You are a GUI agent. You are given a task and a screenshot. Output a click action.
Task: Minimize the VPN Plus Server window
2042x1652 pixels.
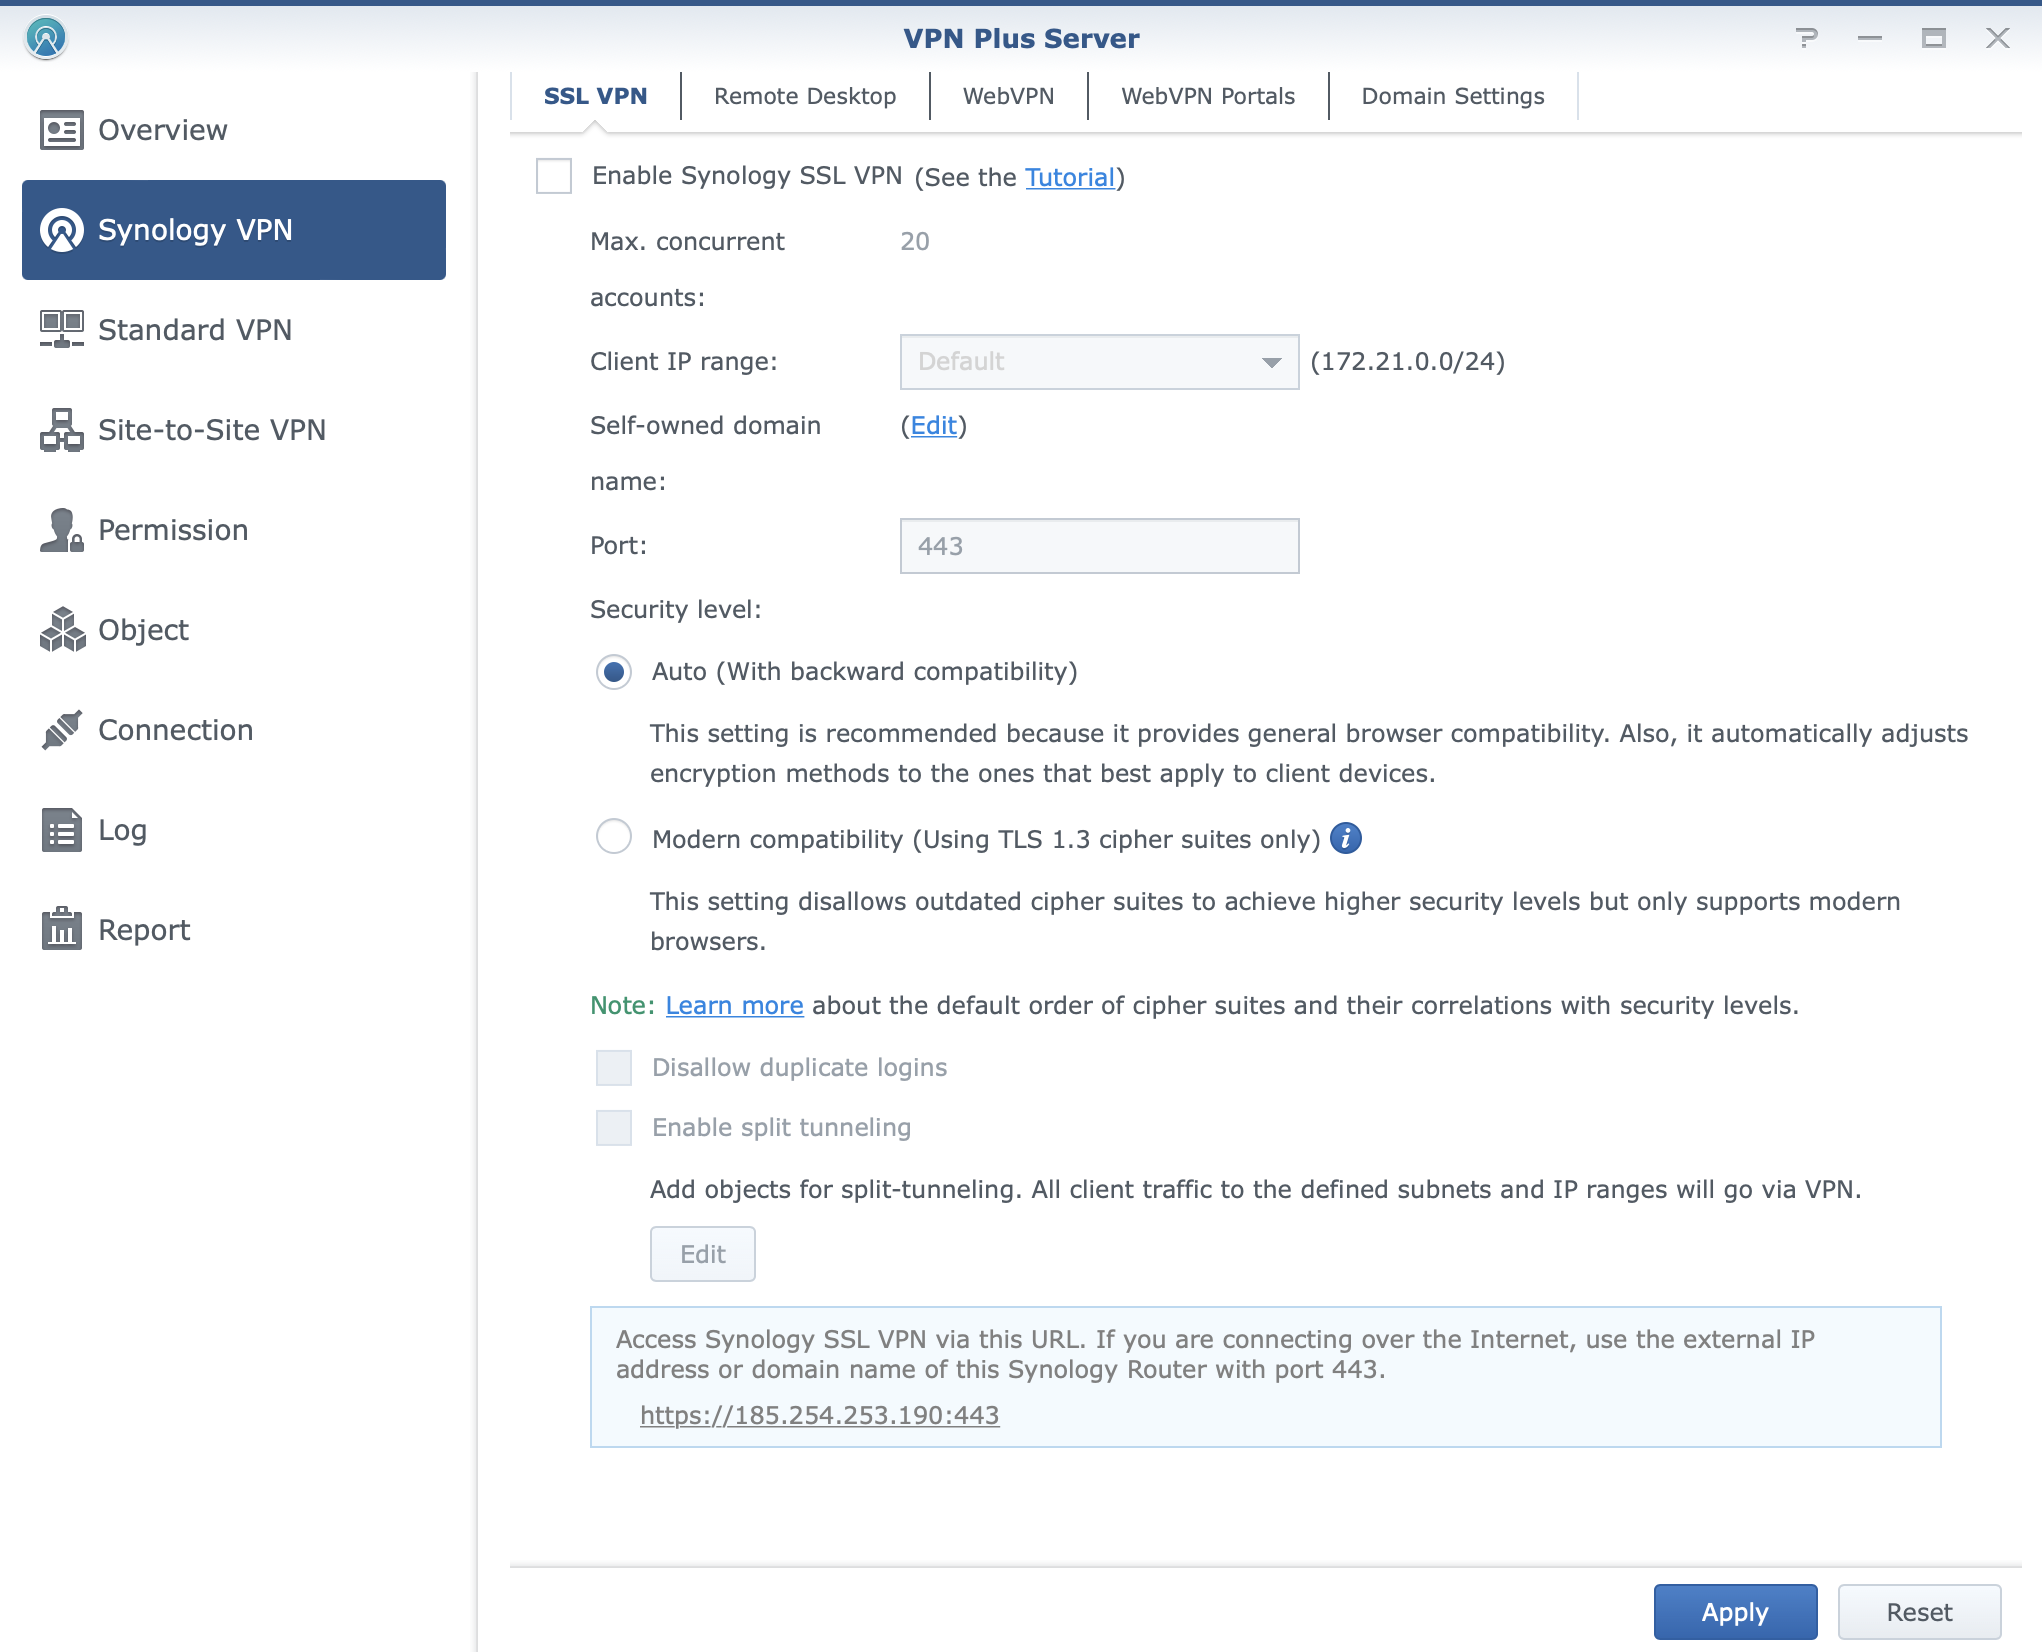[x=1870, y=38]
